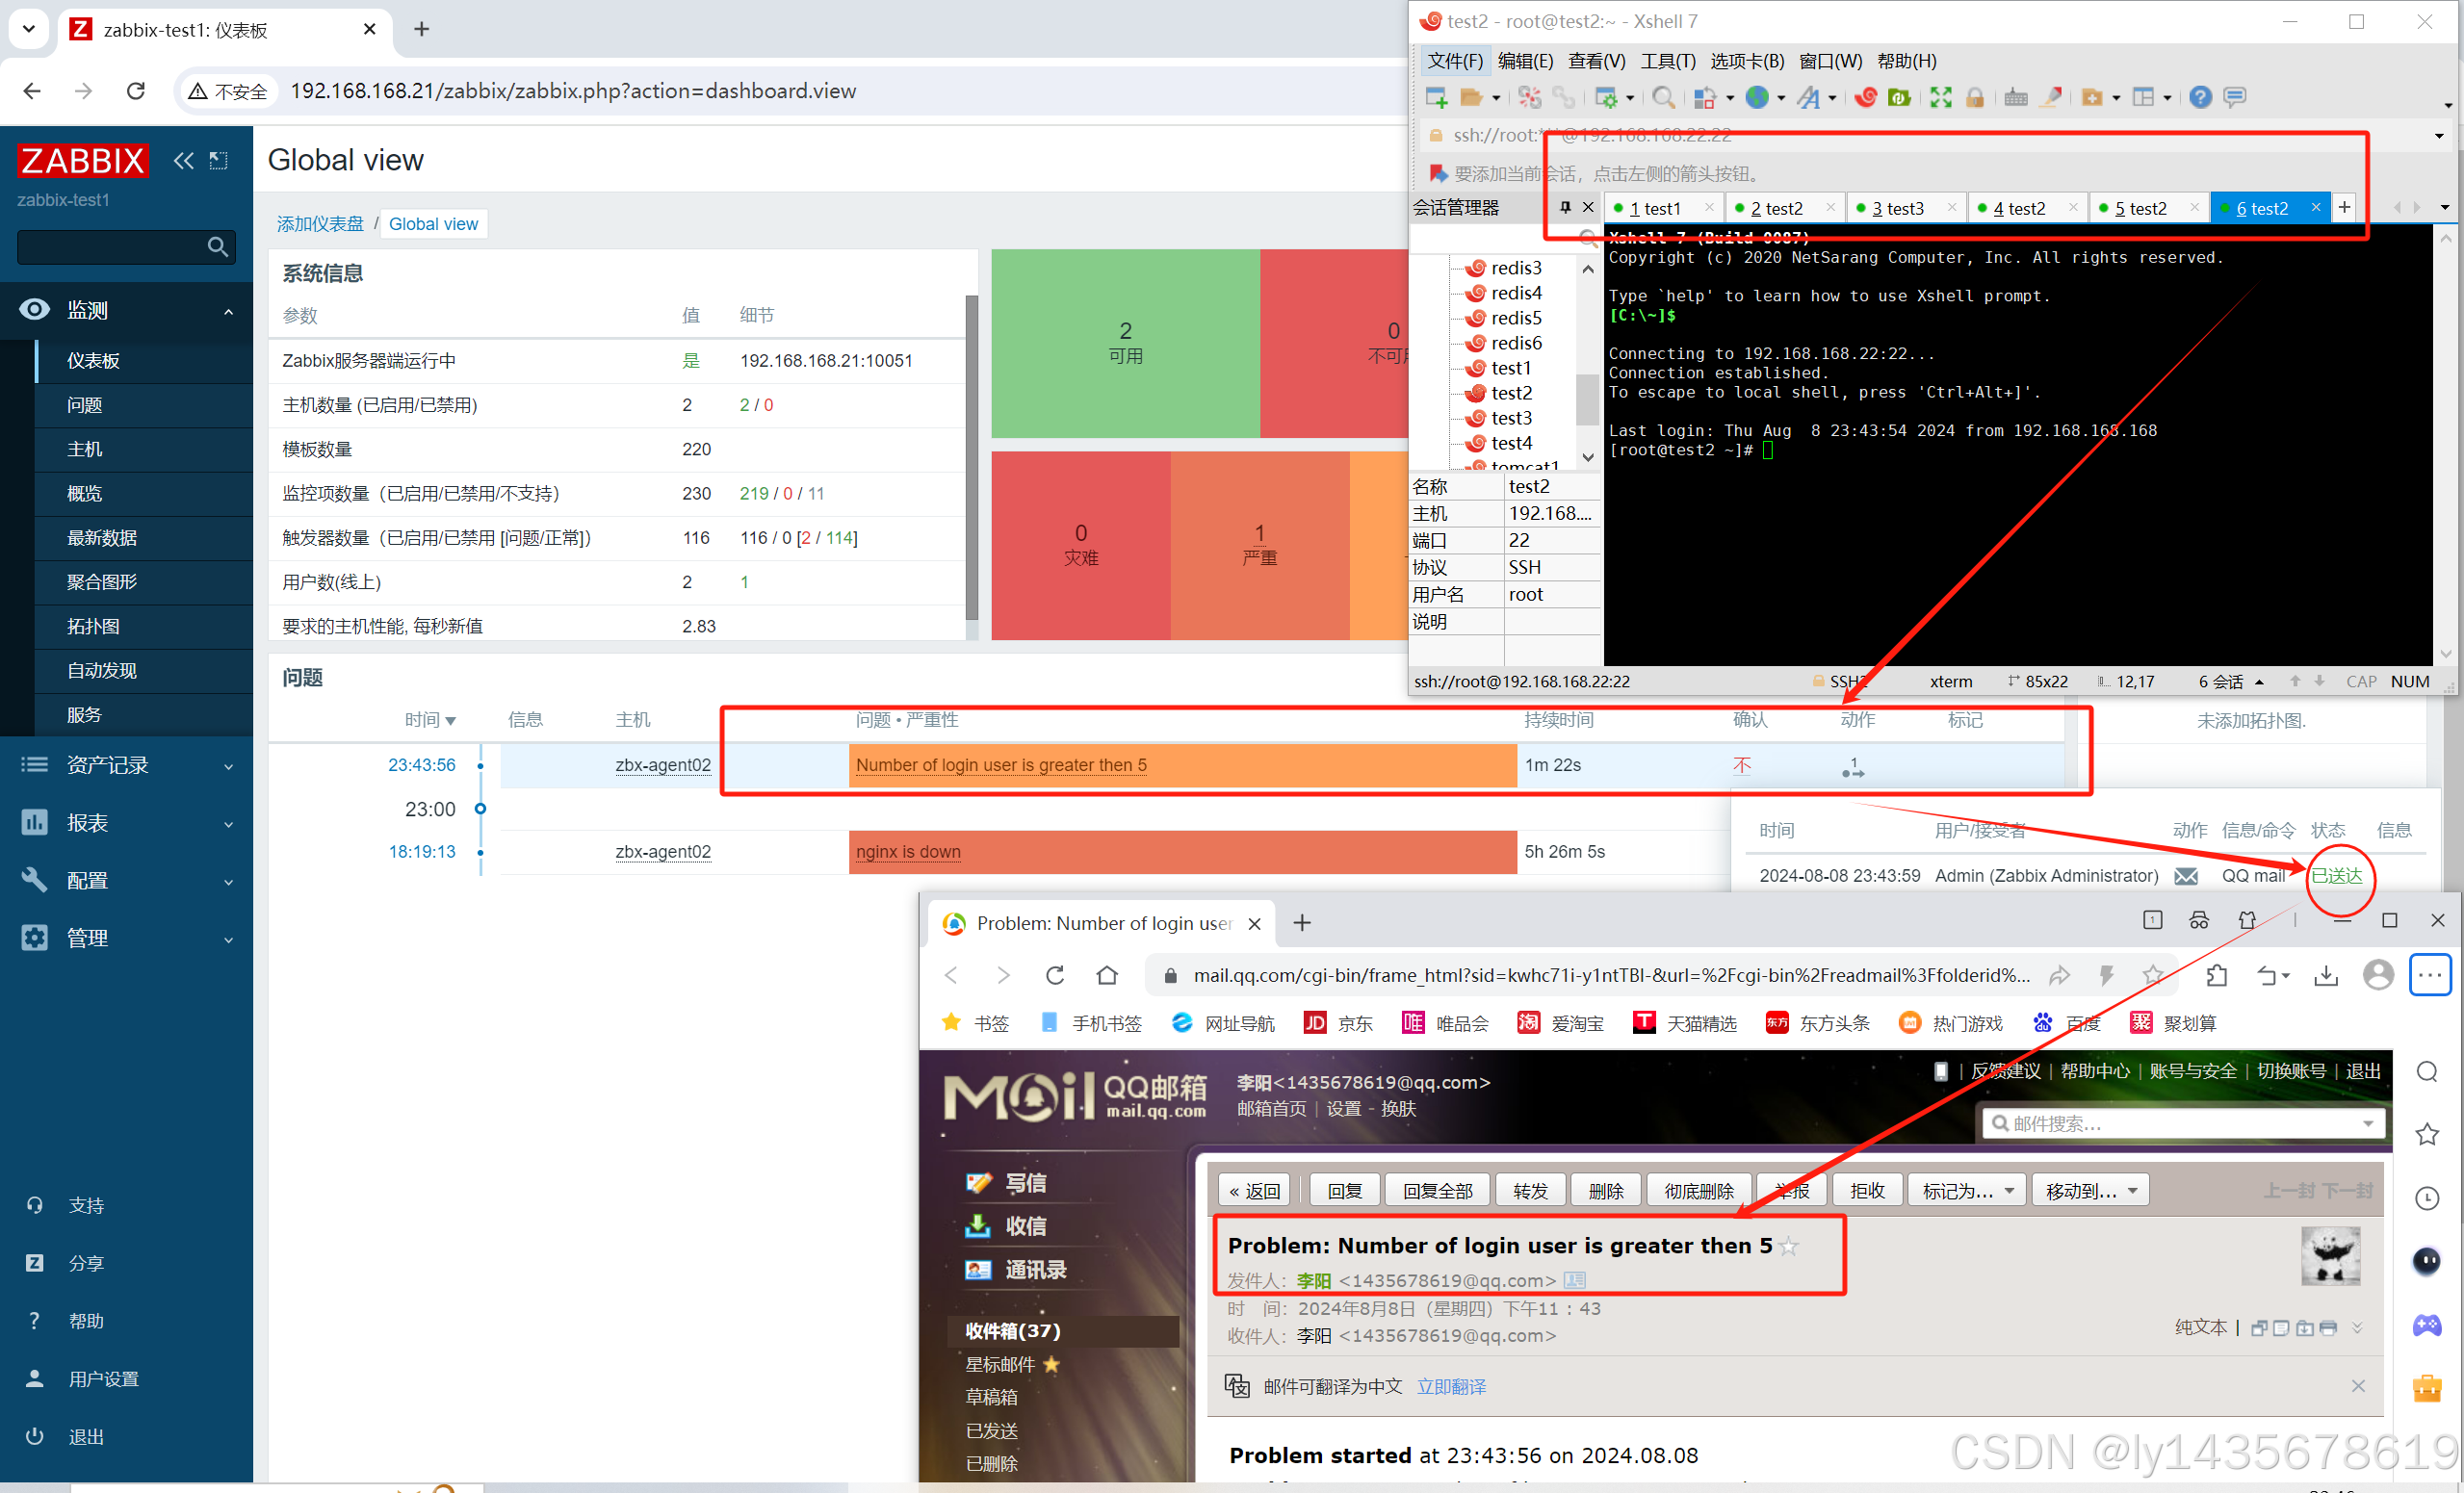The width and height of the screenshot is (2464, 1493).
Task: Open the 工具(T) menu in Xshell
Action: (x=1668, y=61)
